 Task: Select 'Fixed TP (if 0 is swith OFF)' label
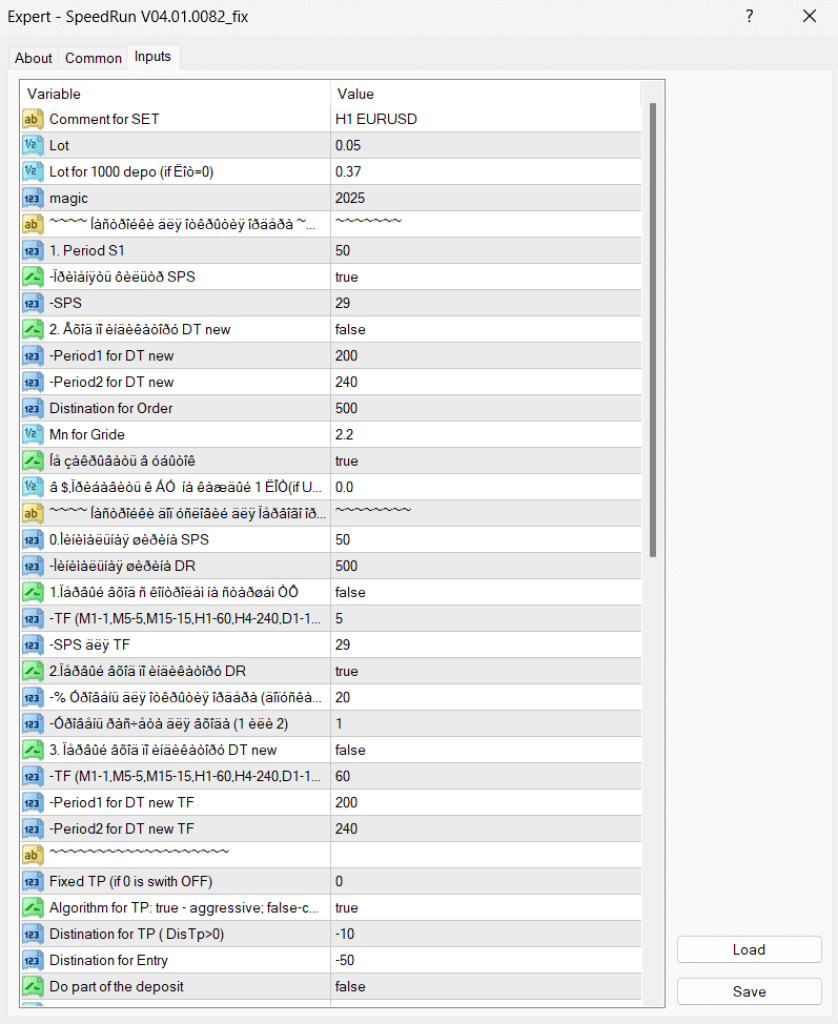[x=131, y=882]
